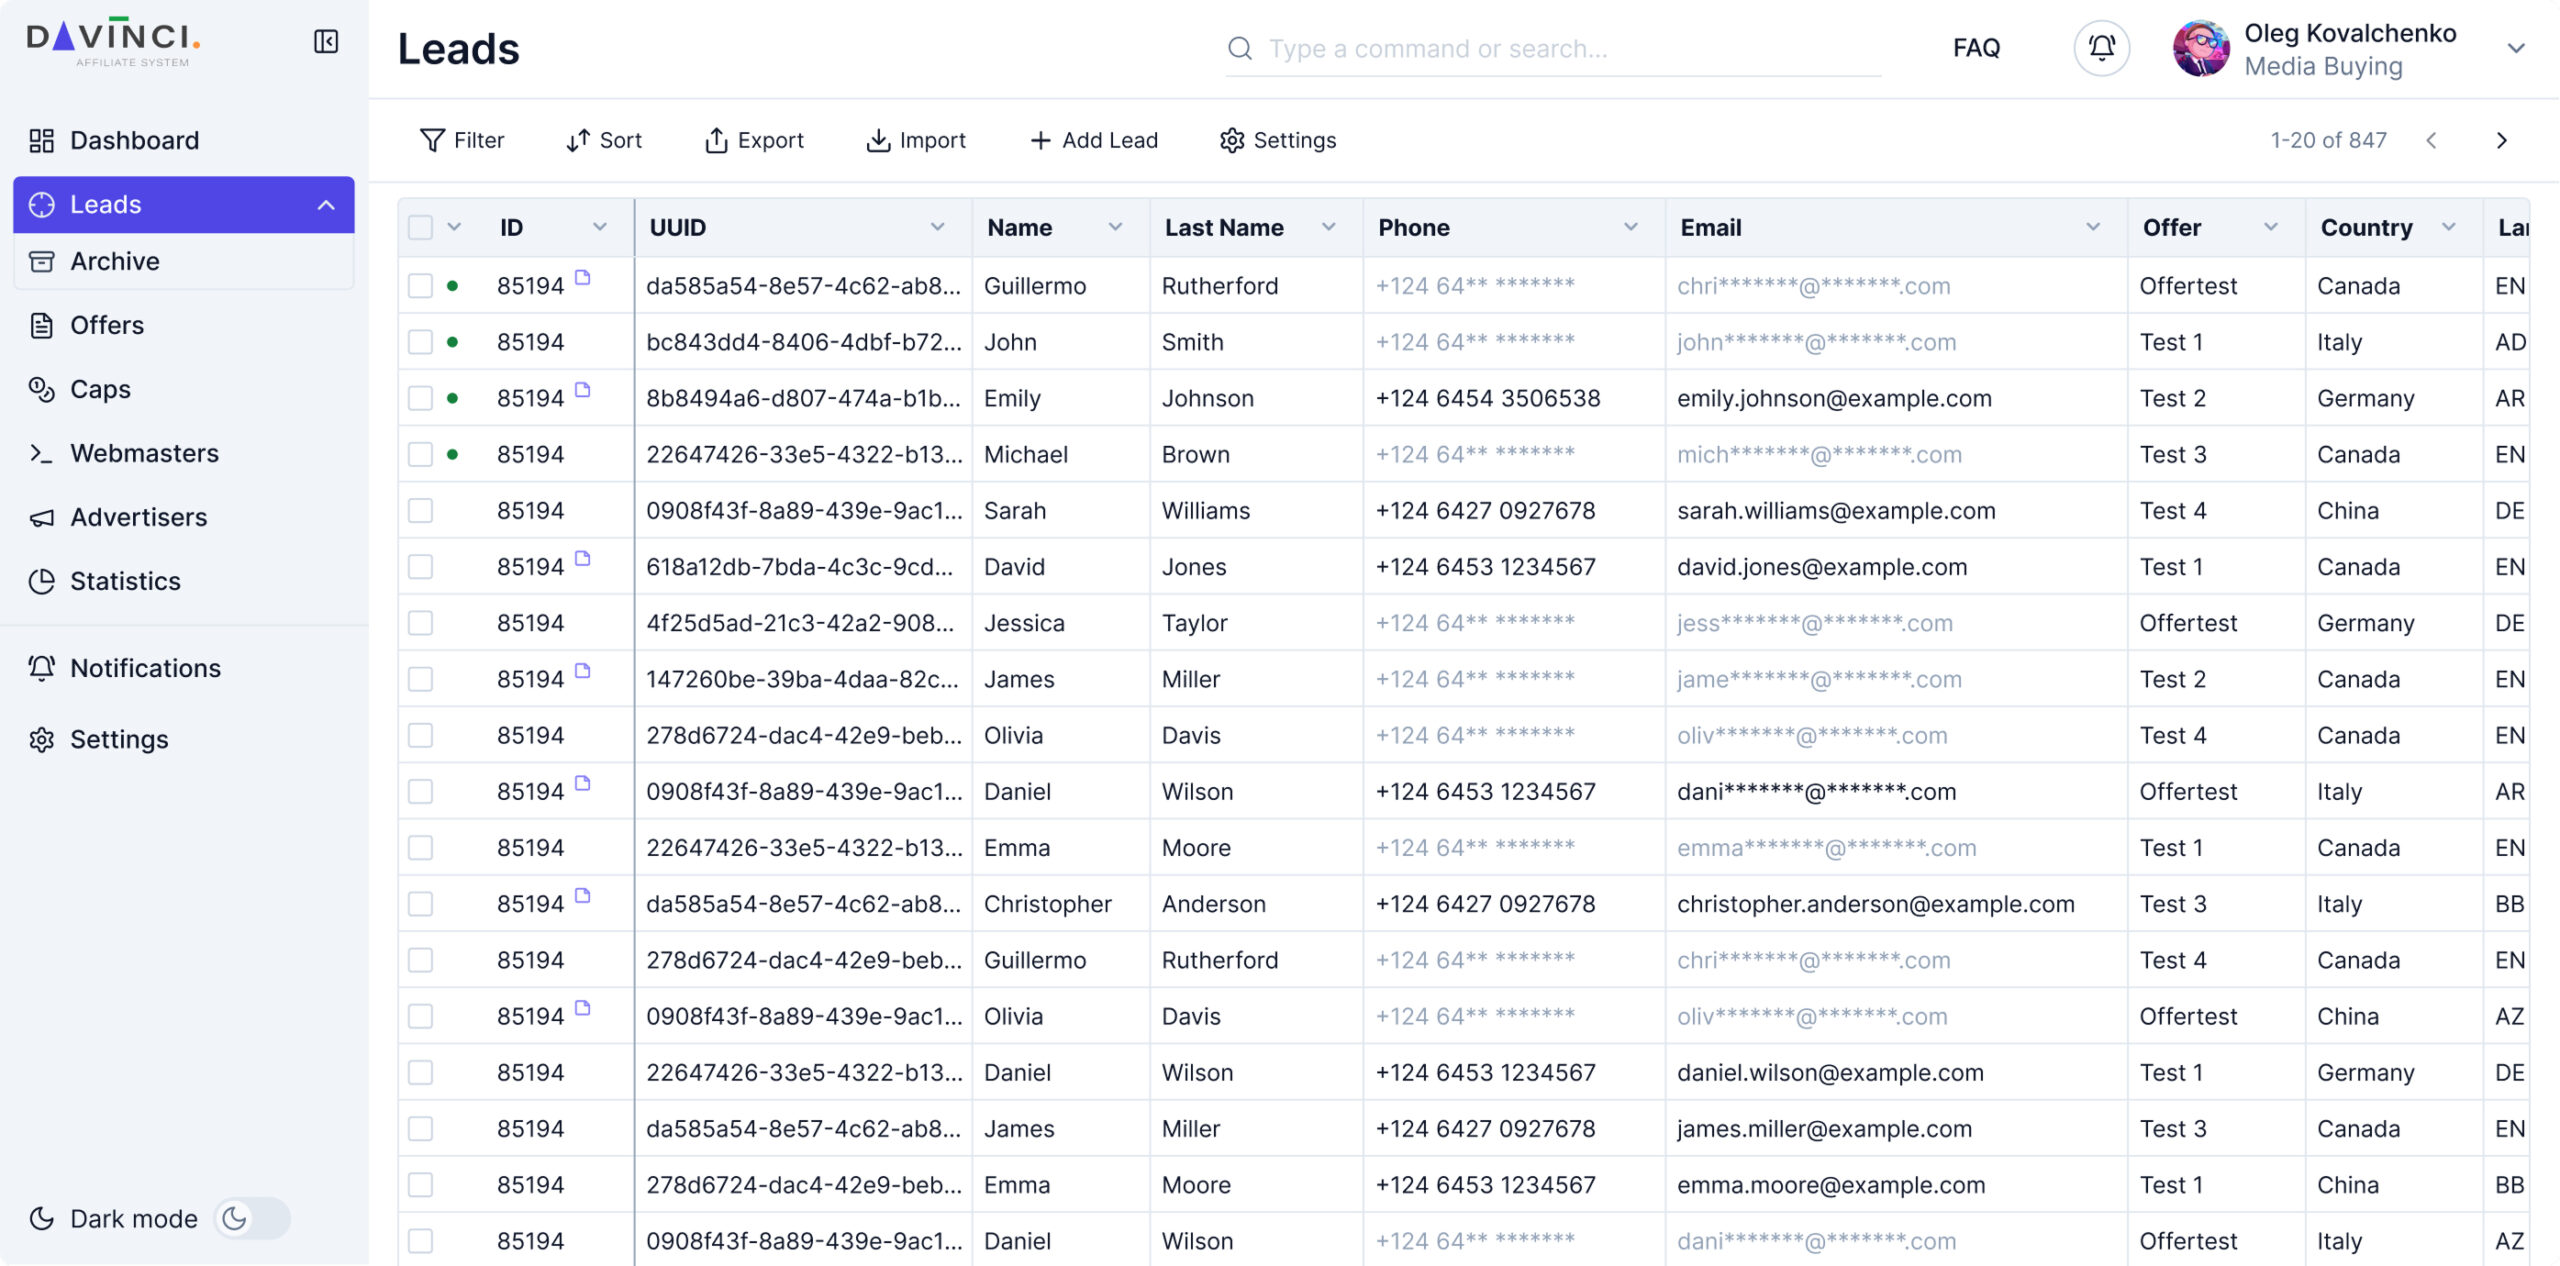Click the Filter funnel icon

coord(432,140)
